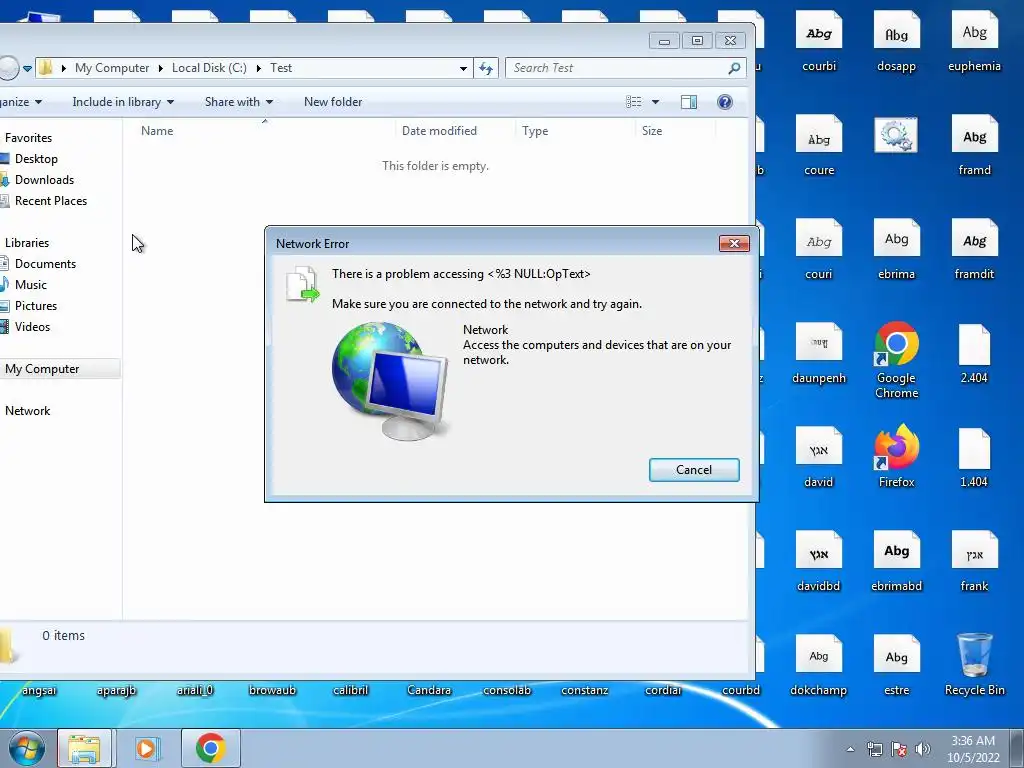Close the Network Error dialog

734,244
